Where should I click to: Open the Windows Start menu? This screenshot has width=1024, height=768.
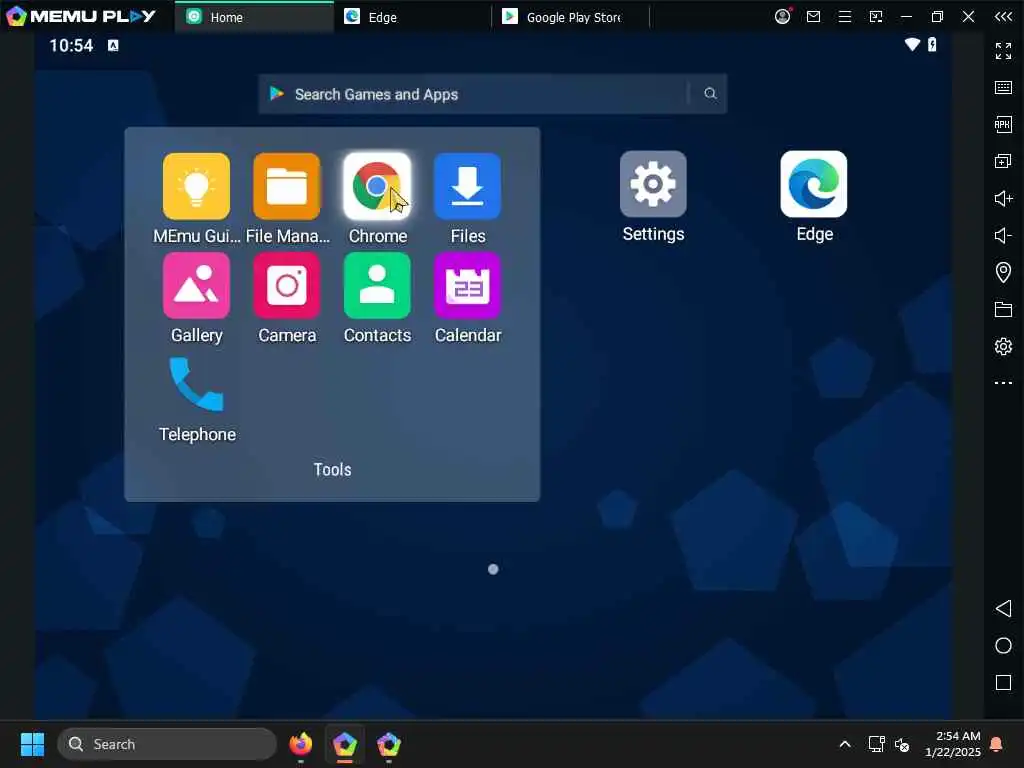[32, 744]
